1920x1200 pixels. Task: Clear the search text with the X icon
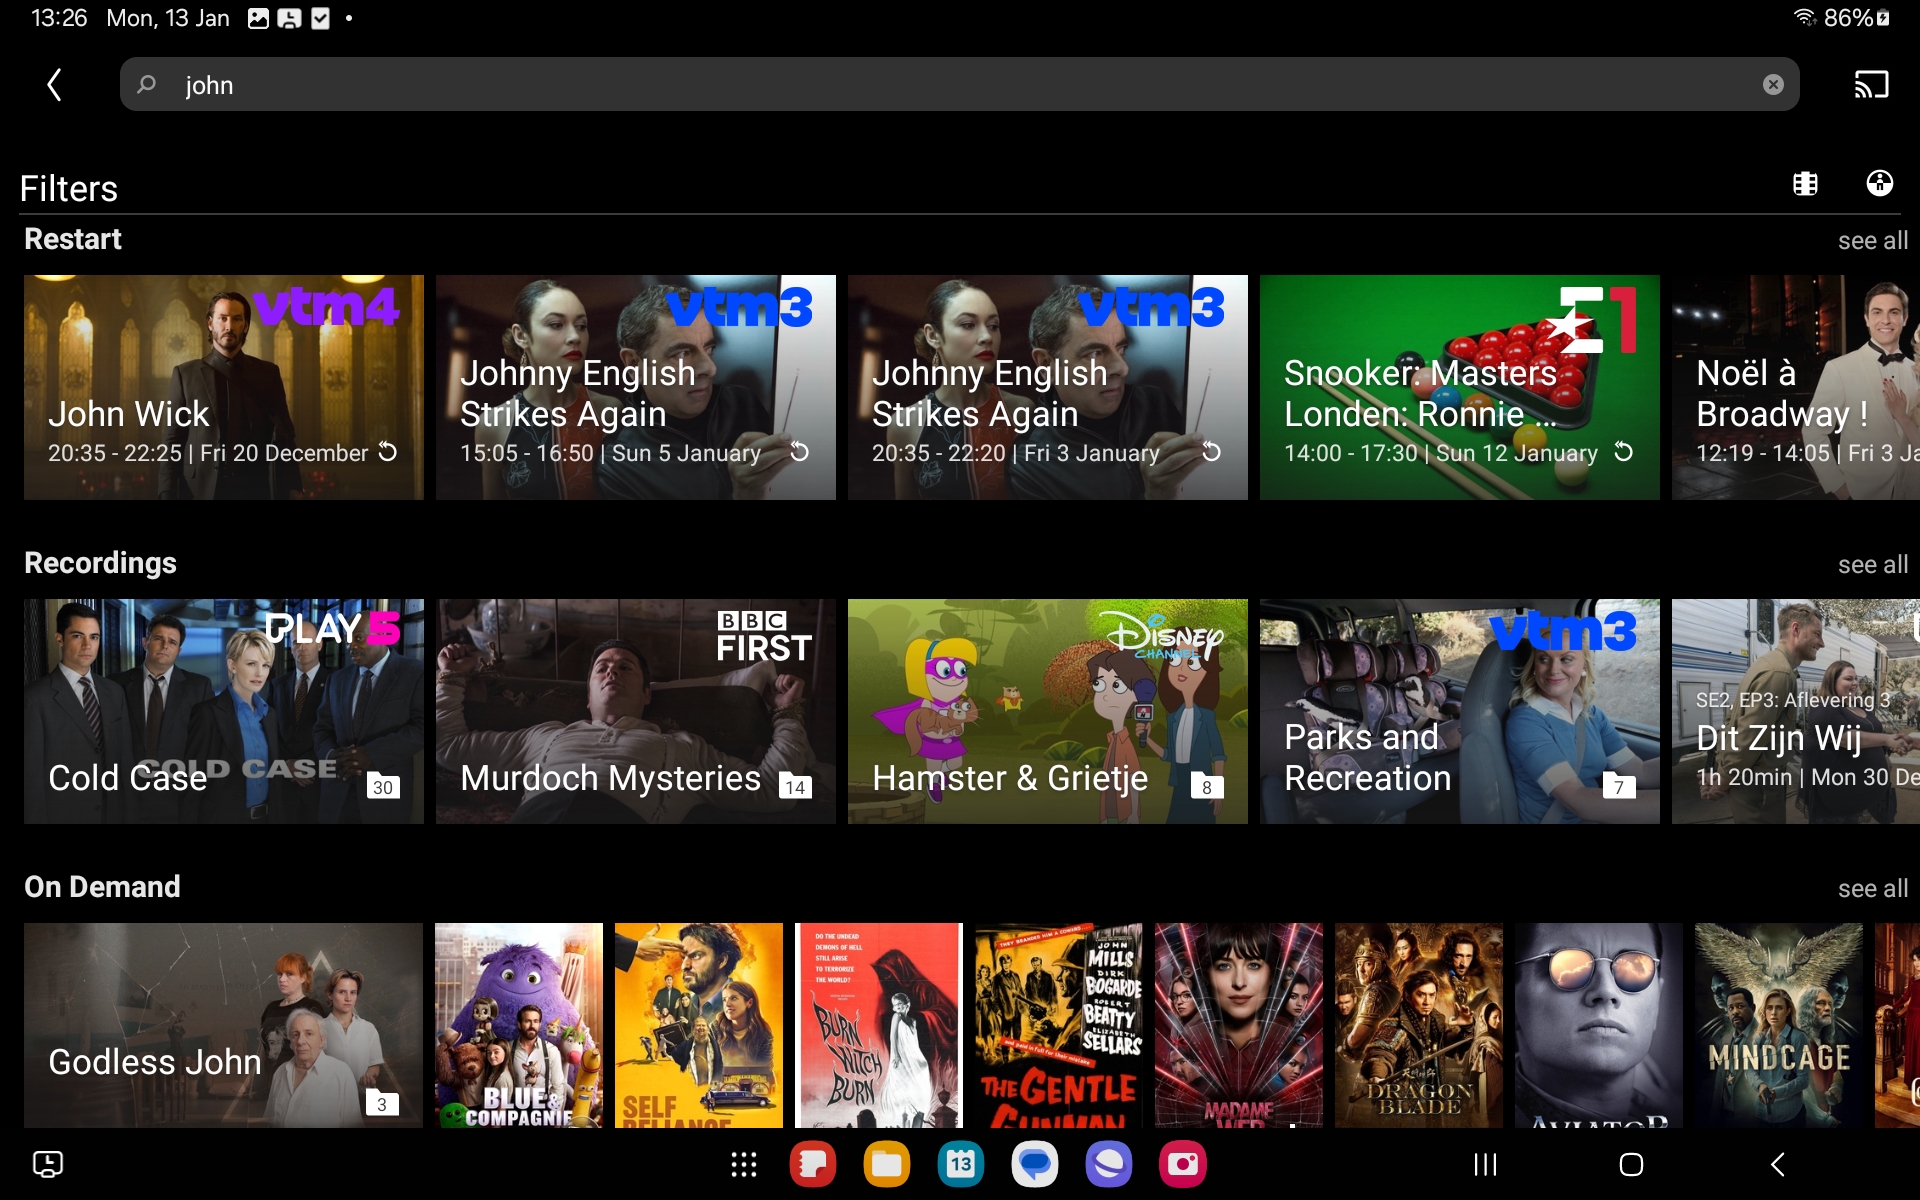tap(1772, 85)
